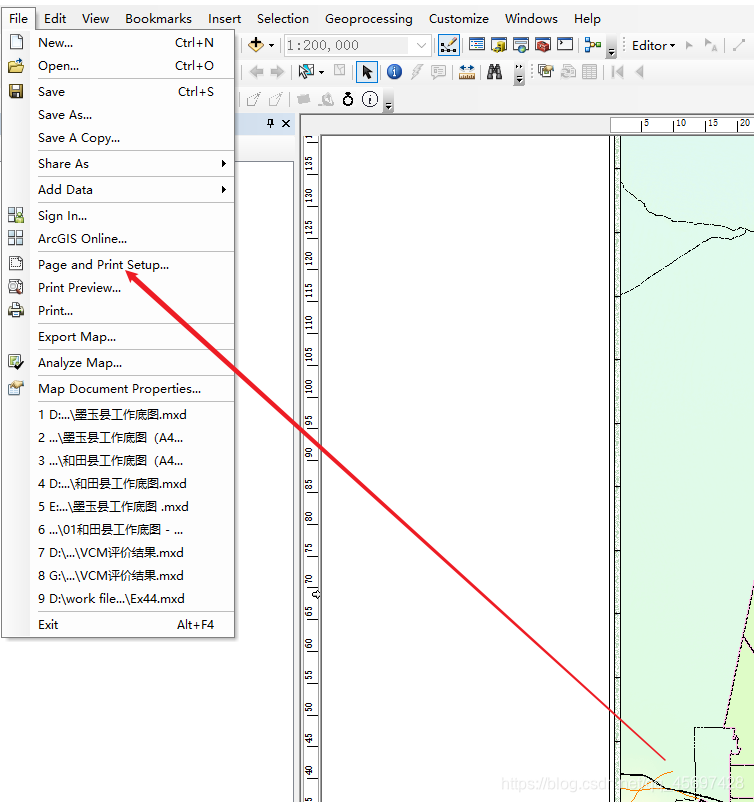Image resolution: width=754 pixels, height=802 pixels.
Task: Launch the ModelBuilder window icon
Action: pyautogui.click(x=593, y=45)
